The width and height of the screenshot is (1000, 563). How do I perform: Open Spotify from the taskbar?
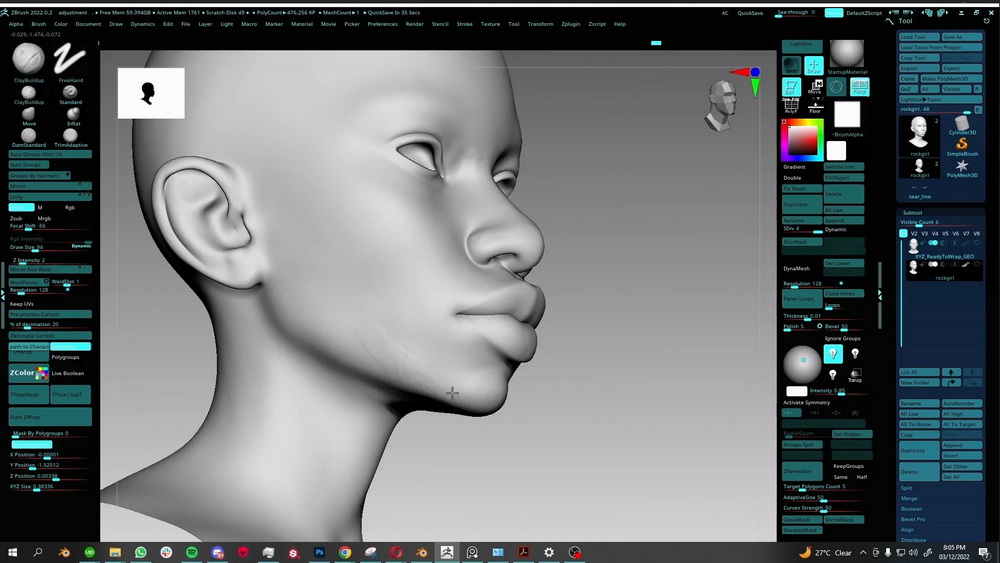point(191,552)
